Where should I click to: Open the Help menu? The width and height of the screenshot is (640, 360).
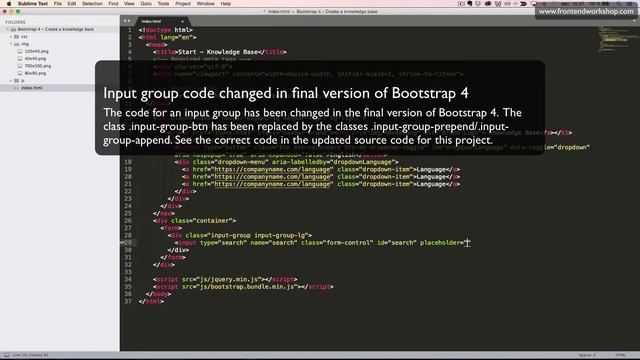pyautogui.click(x=226, y=4)
